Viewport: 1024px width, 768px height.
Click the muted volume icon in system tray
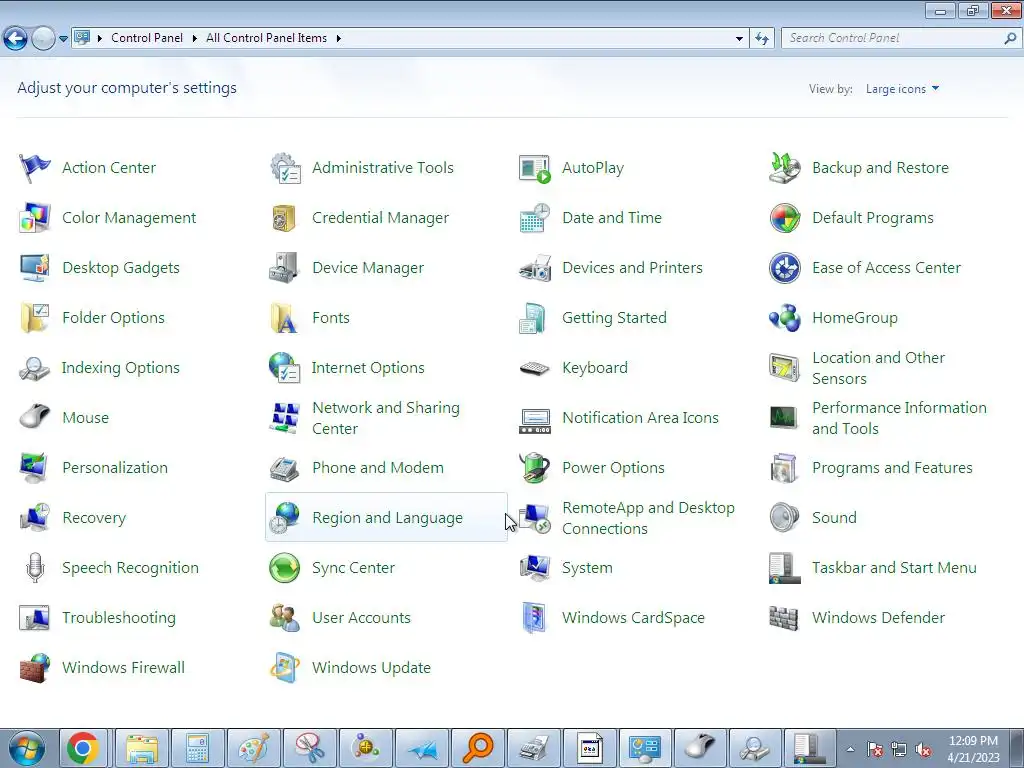923,750
